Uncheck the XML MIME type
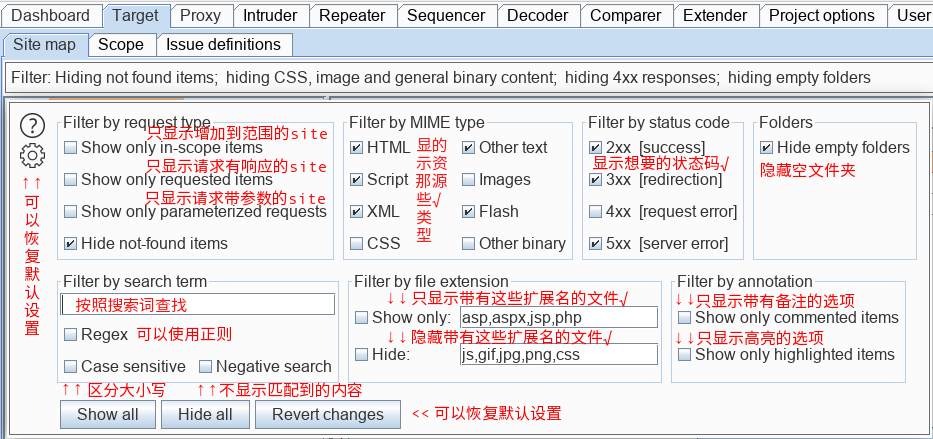Image resolution: width=933 pixels, height=439 pixels. [356, 211]
